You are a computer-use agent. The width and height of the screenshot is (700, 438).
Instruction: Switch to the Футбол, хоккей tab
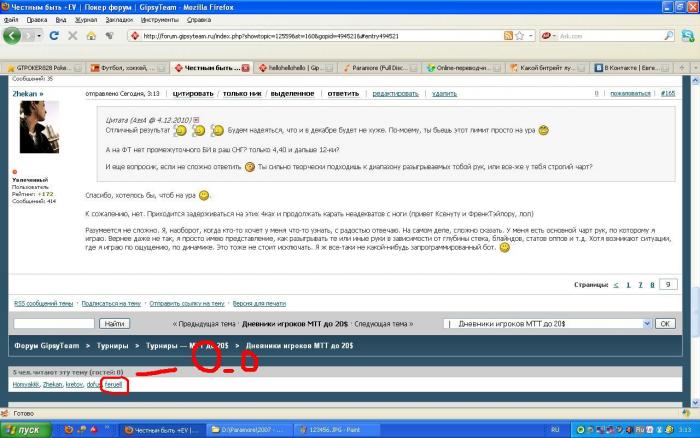126,68
